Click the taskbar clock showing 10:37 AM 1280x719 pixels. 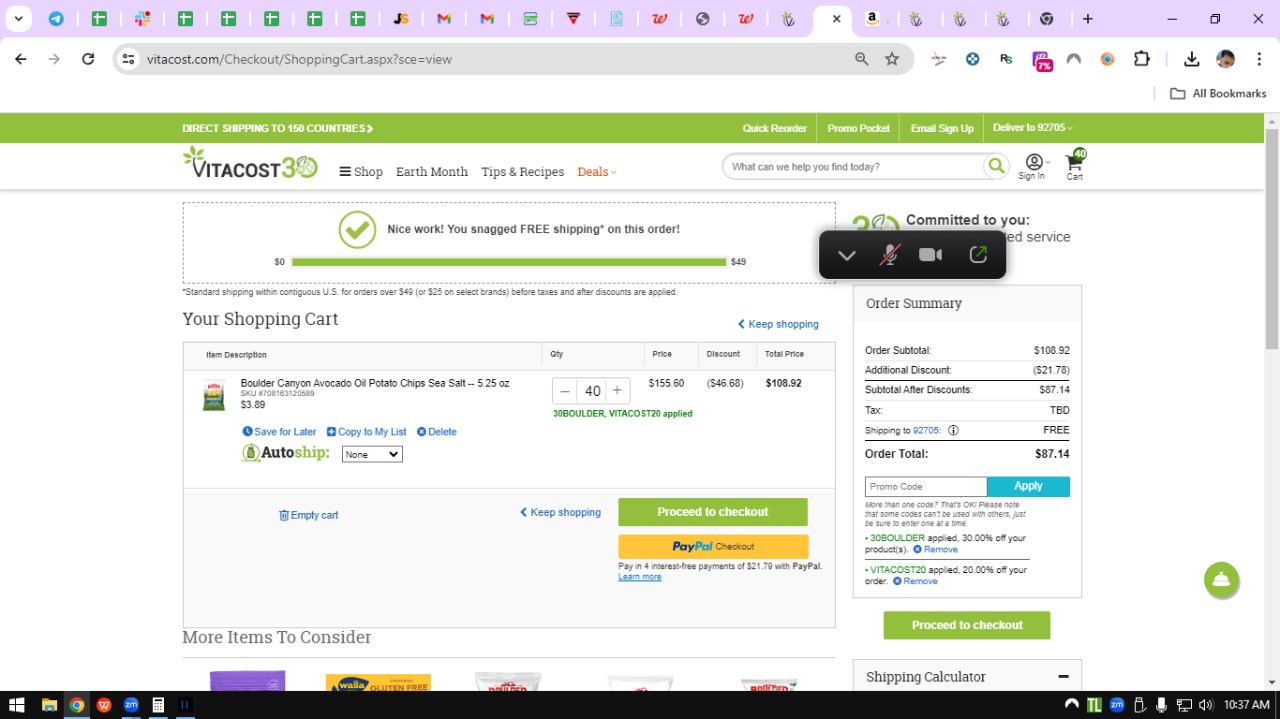click(x=1247, y=705)
